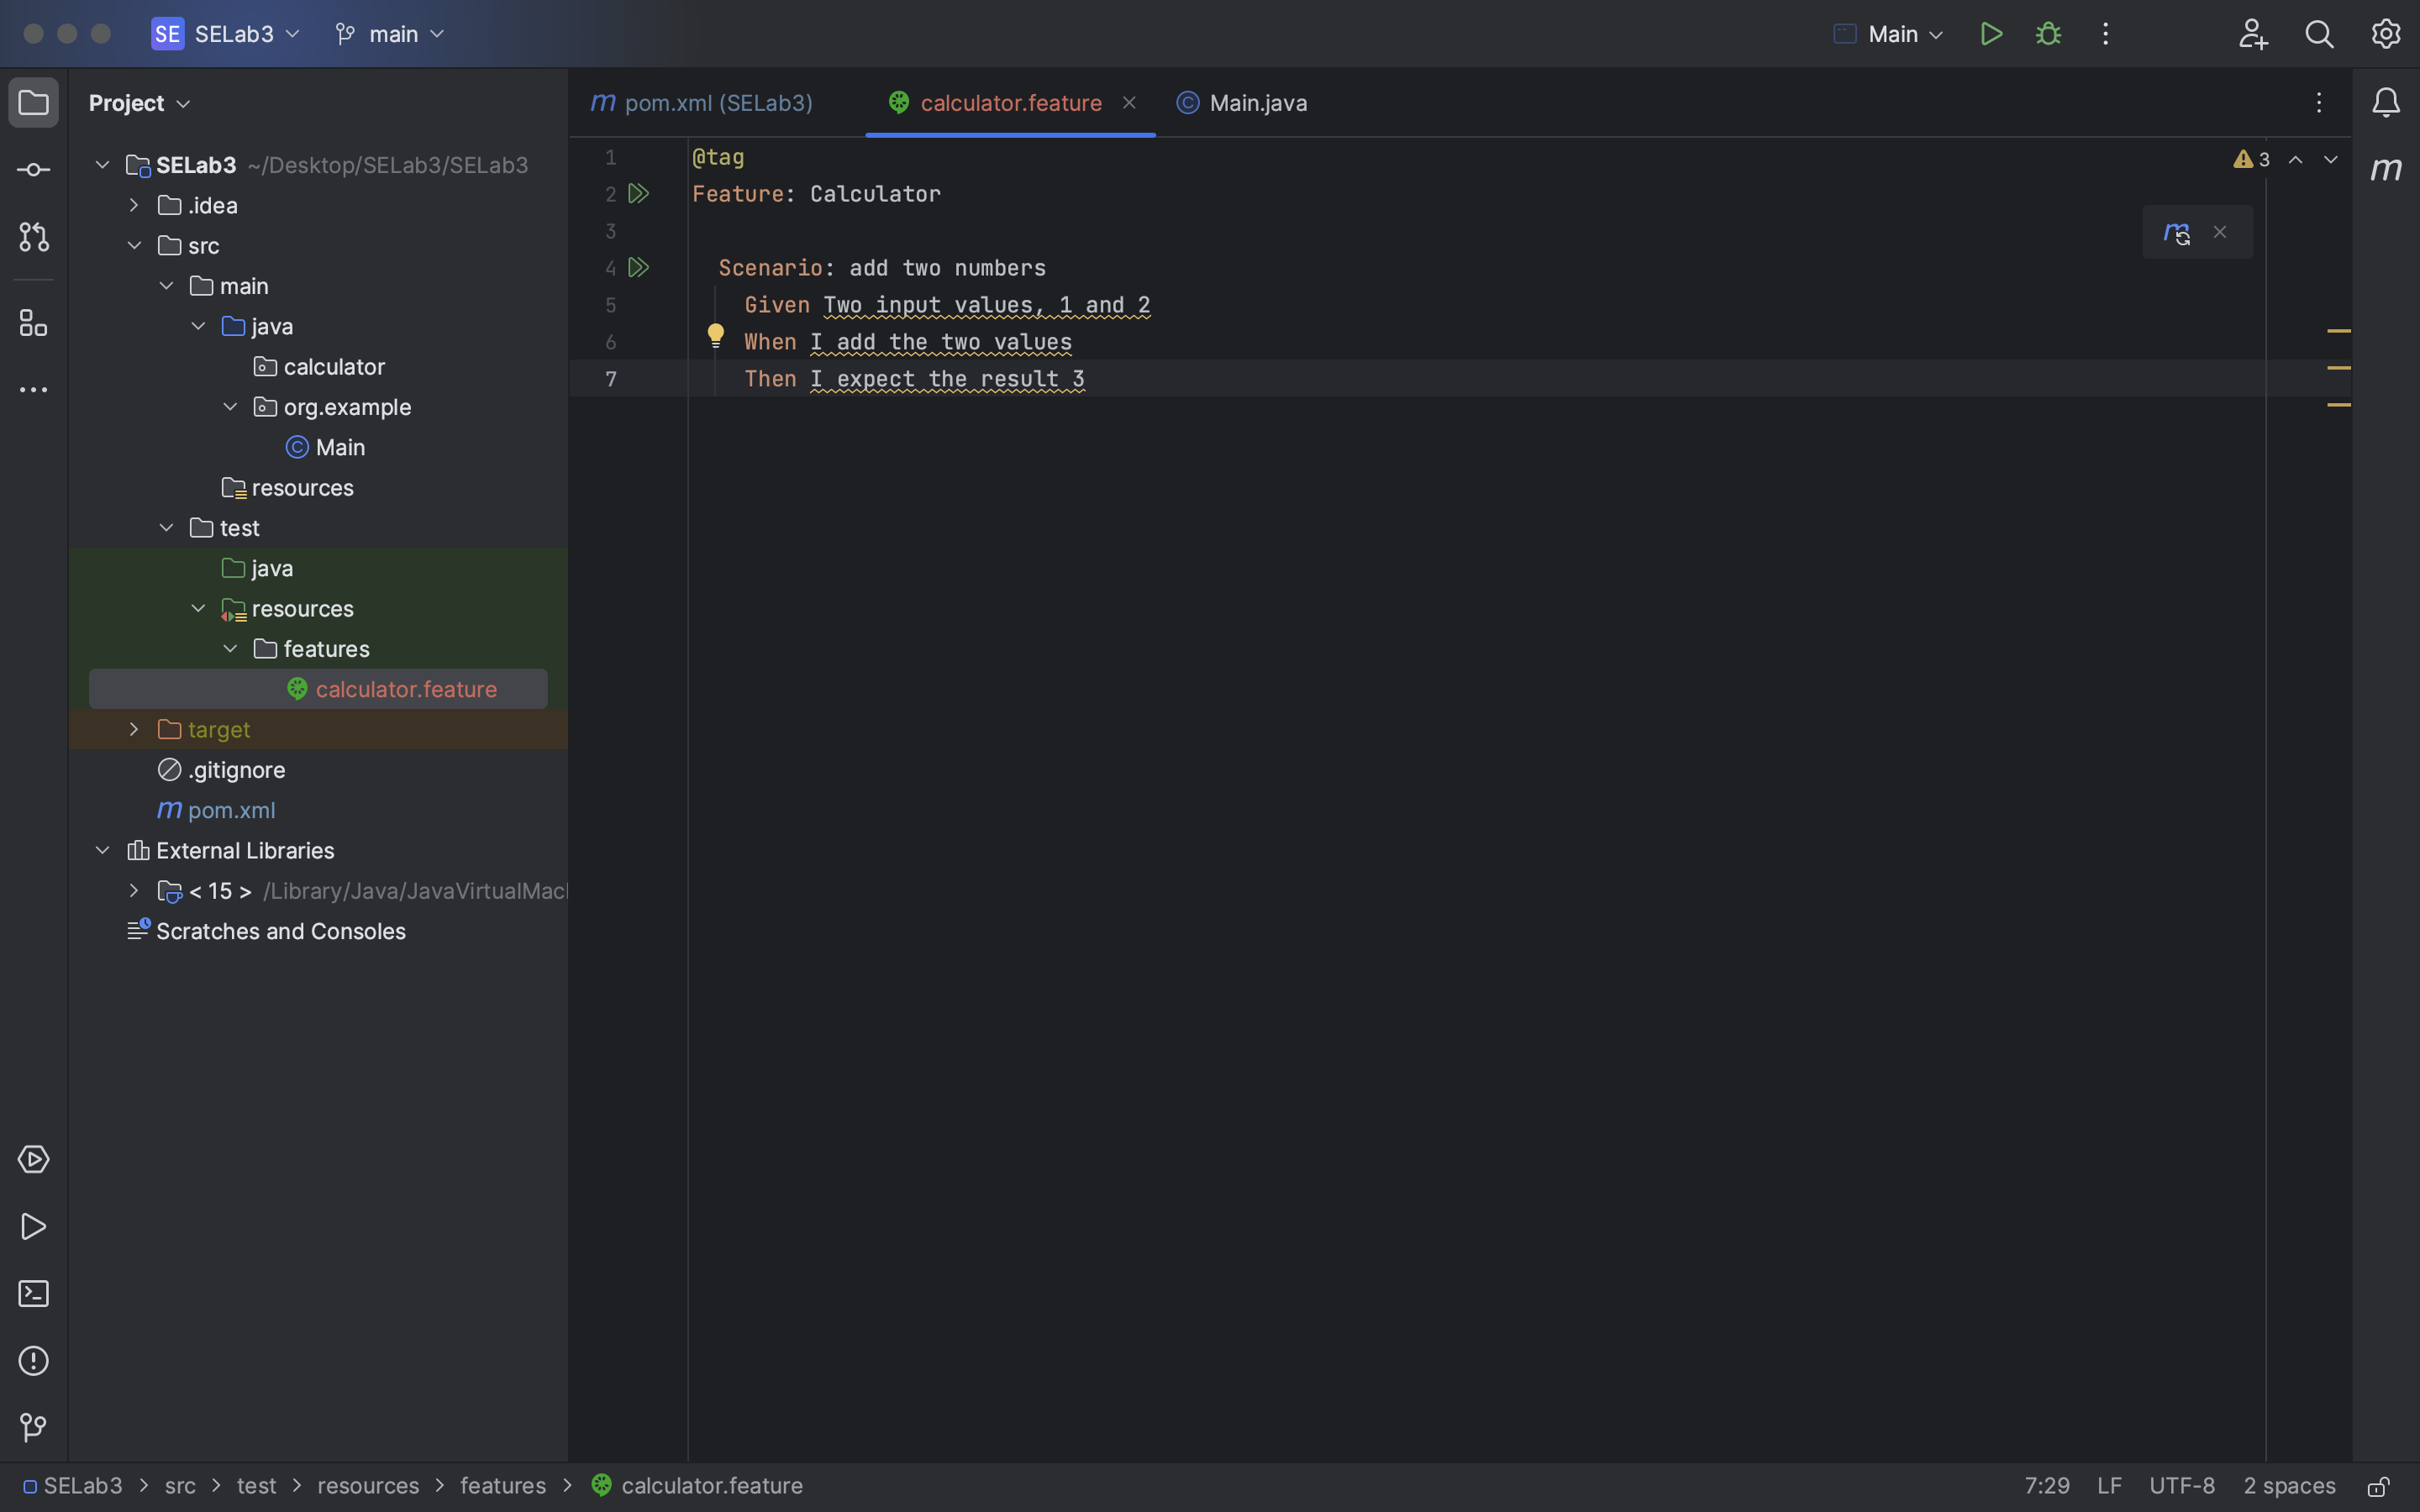The image size is (2420, 1512).
Task: Click 'test' in the breadcrumb bar
Action: [257, 1485]
